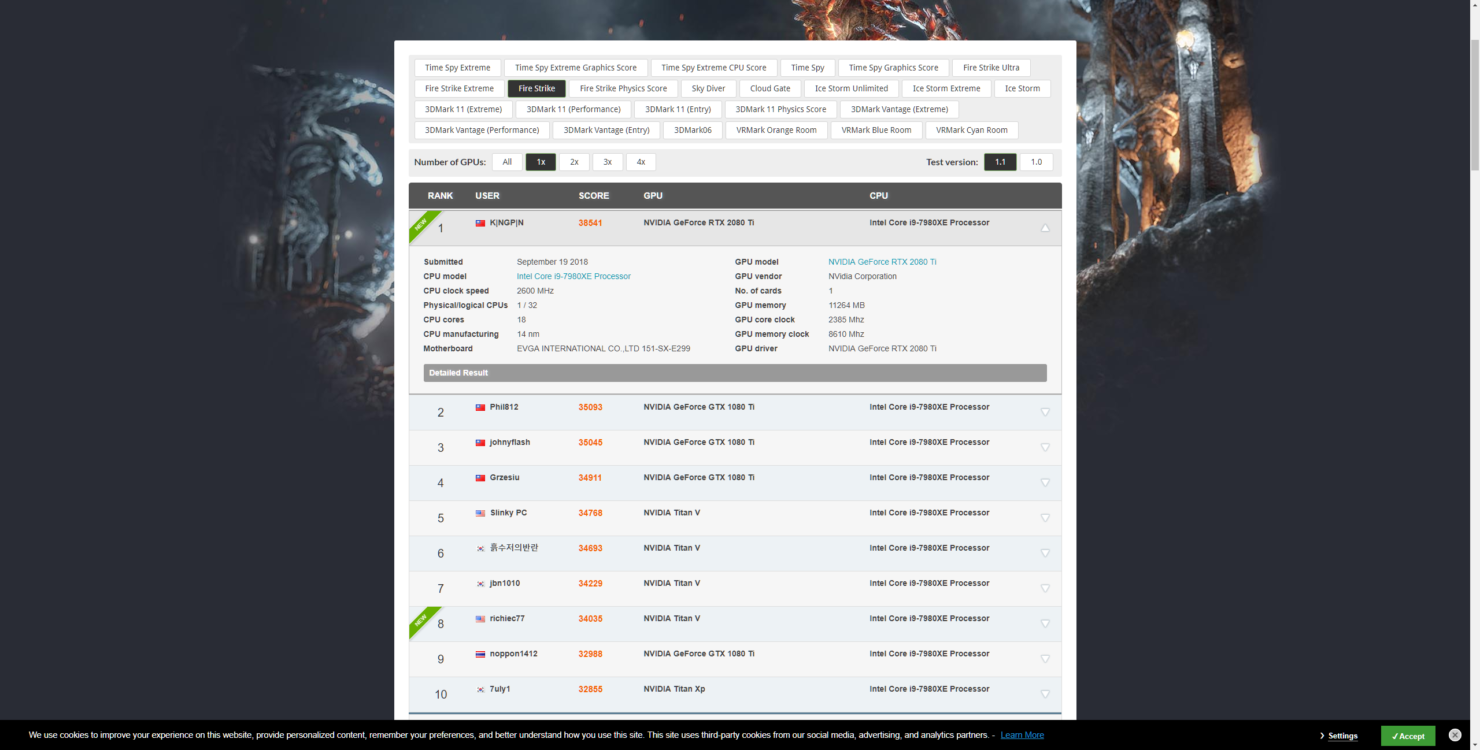The width and height of the screenshot is (1480, 750).
Task: Click the flag icon beside Grzesiu
Action: 480,478
